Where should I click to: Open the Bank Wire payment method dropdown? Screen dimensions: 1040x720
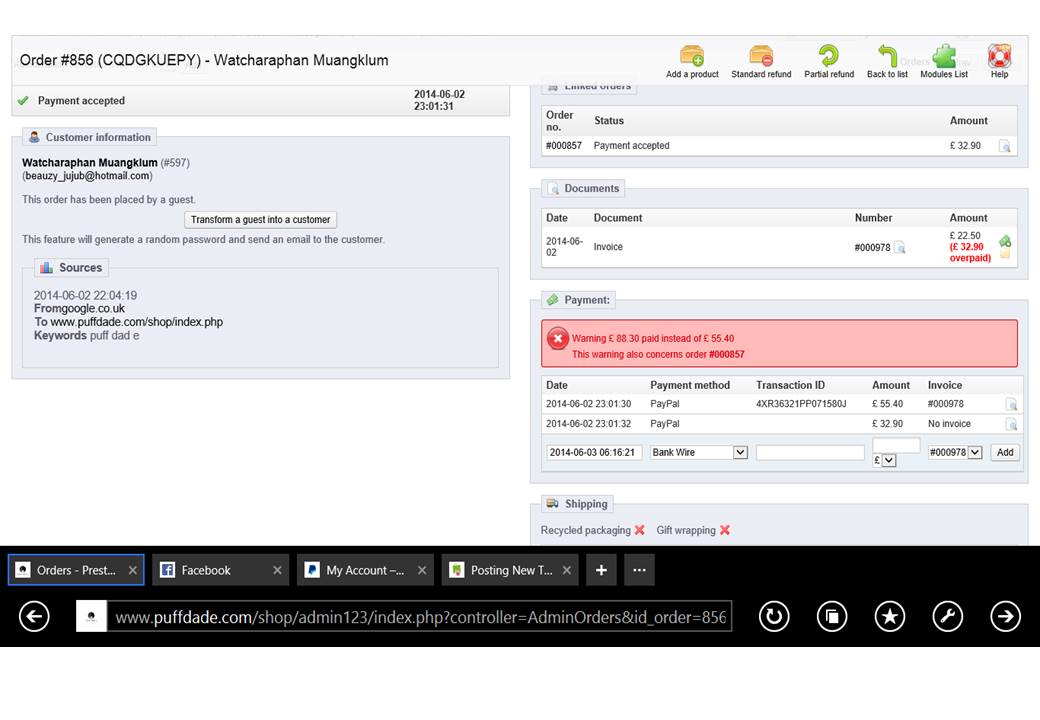(x=699, y=452)
